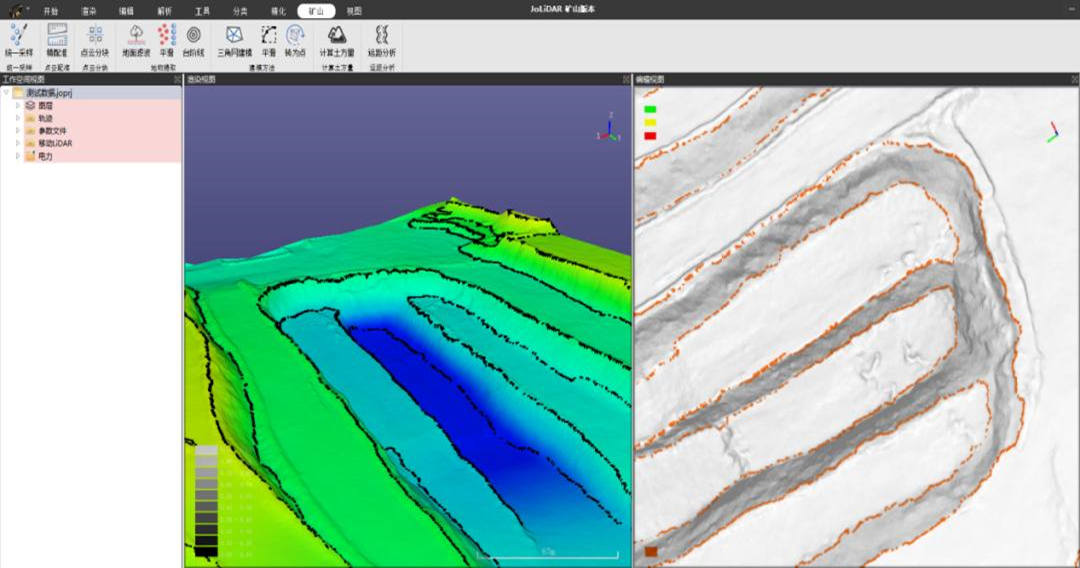Open the 点云分块 point cloud tiling tool

tap(94, 36)
